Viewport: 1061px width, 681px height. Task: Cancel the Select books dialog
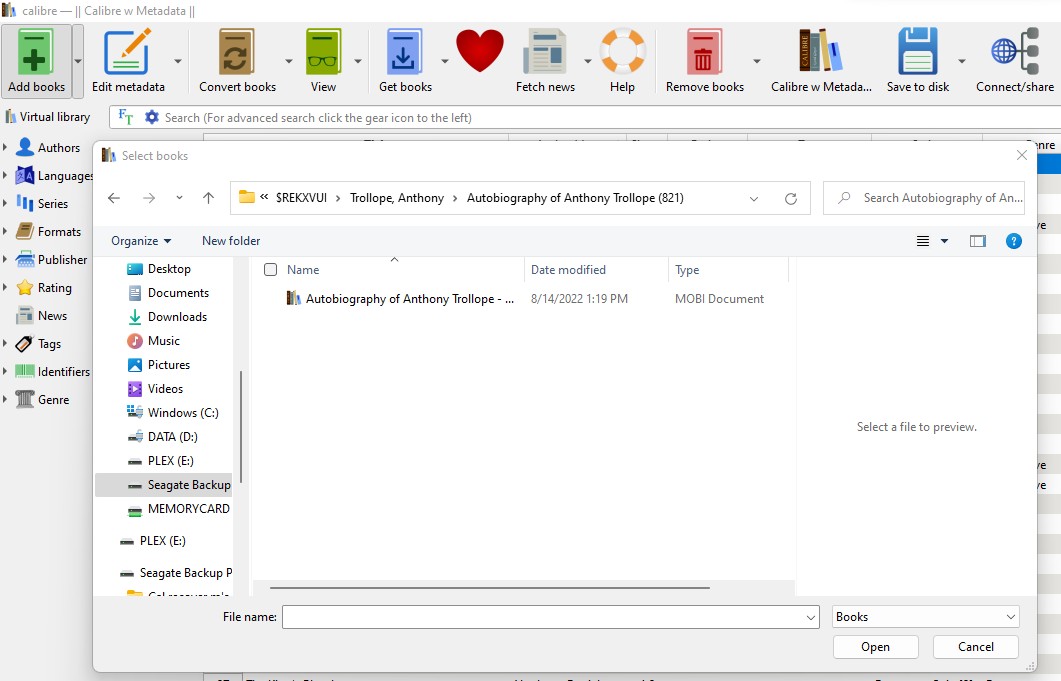click(x=976, y=647)
